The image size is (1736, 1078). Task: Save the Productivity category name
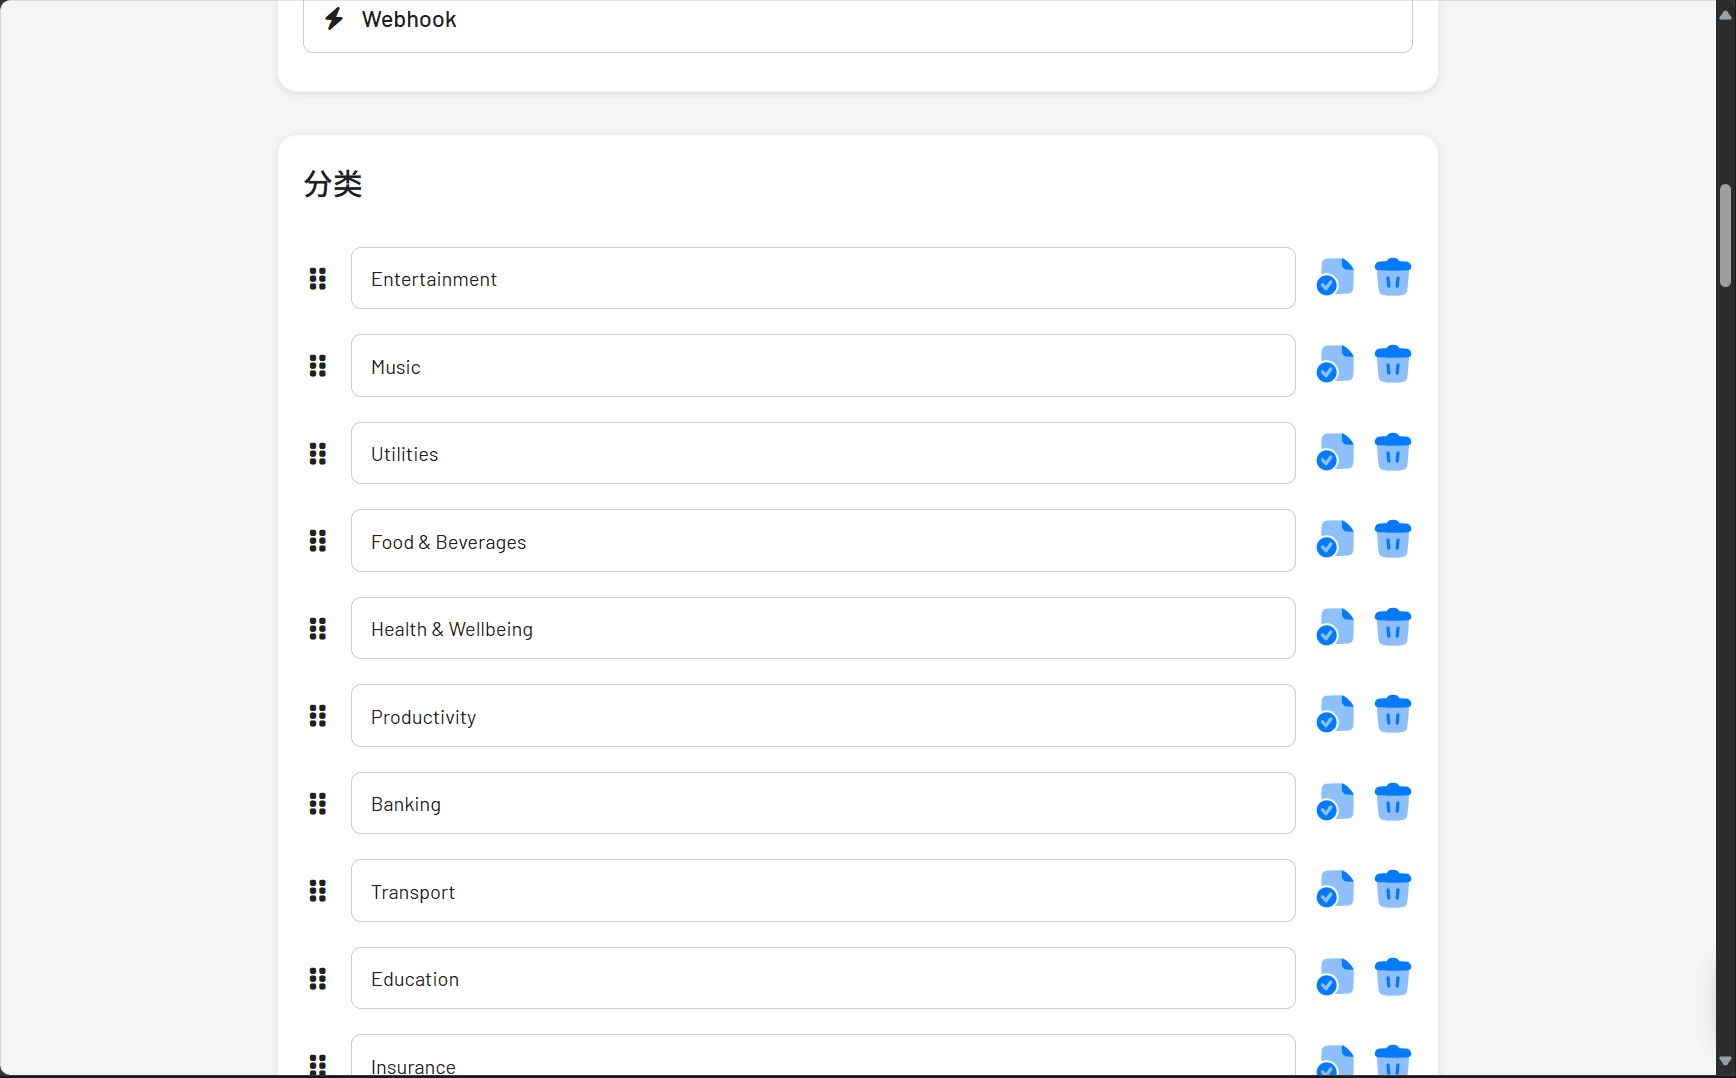[x=1335, y=715]
